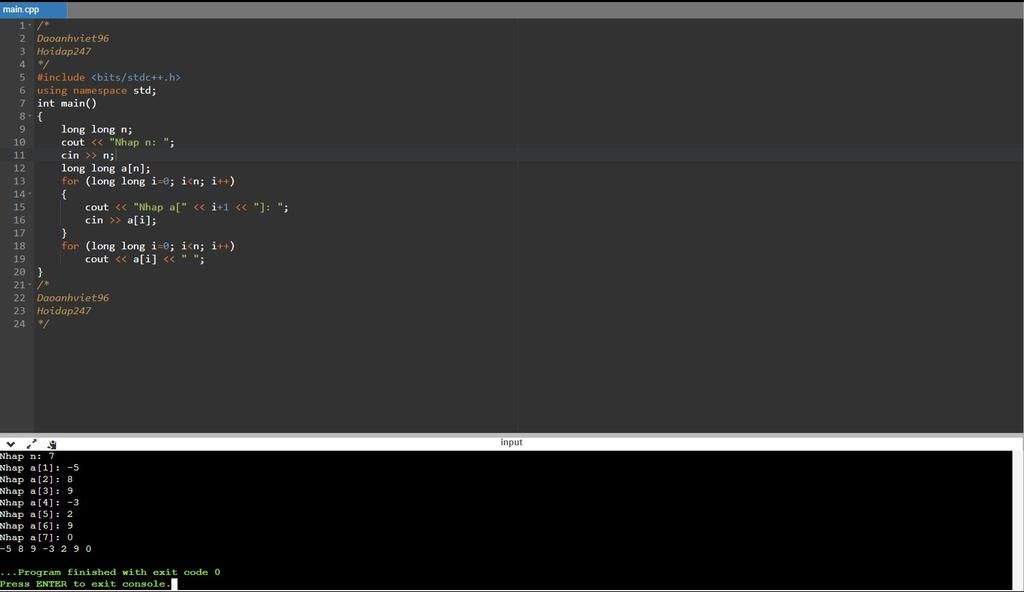This screenshot has width=1024, height=592.
Task: Collapse the comment block starting at line 1
Action: pos(30,25)
